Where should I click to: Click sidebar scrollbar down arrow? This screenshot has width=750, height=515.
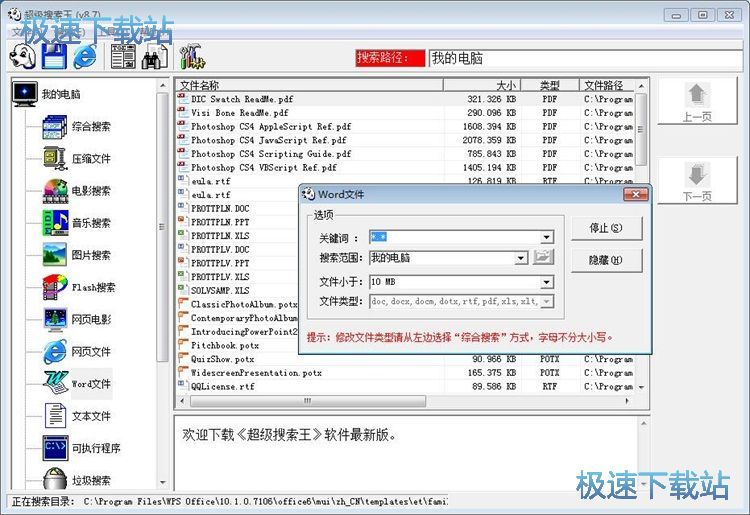pyautogui.click(x=163, y=482)
